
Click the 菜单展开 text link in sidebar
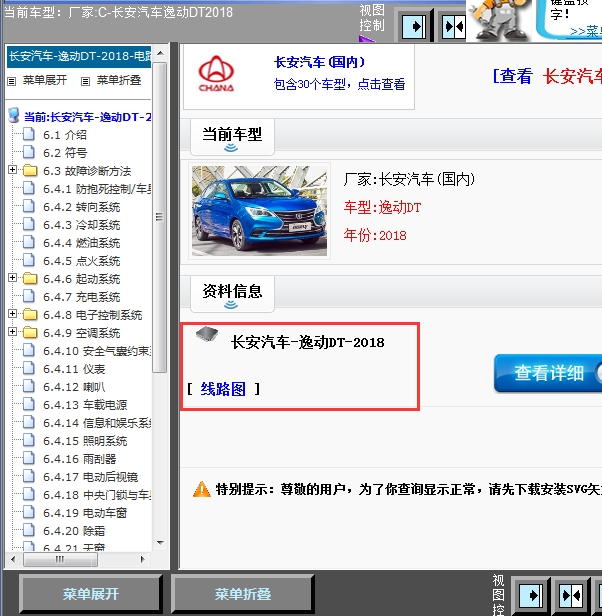point(45,80)
